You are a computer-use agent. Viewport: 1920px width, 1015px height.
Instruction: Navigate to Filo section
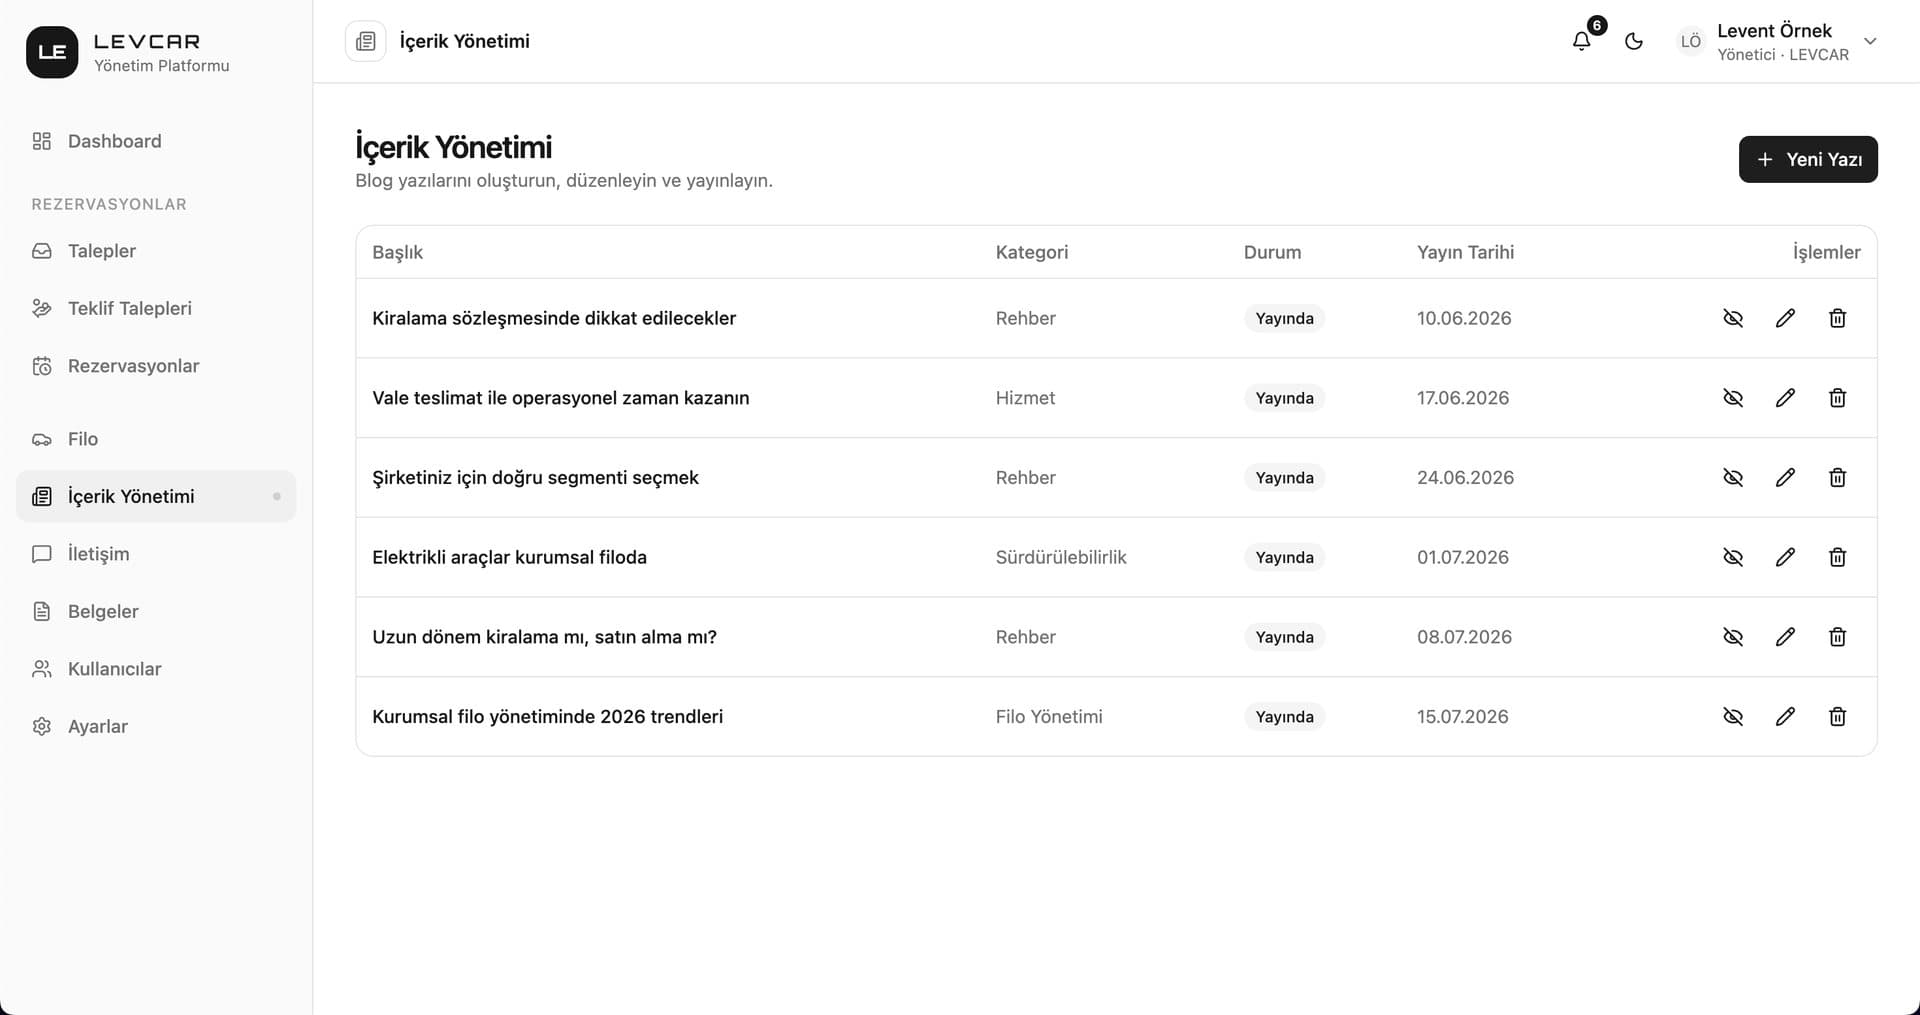click(x=156, y=439)
